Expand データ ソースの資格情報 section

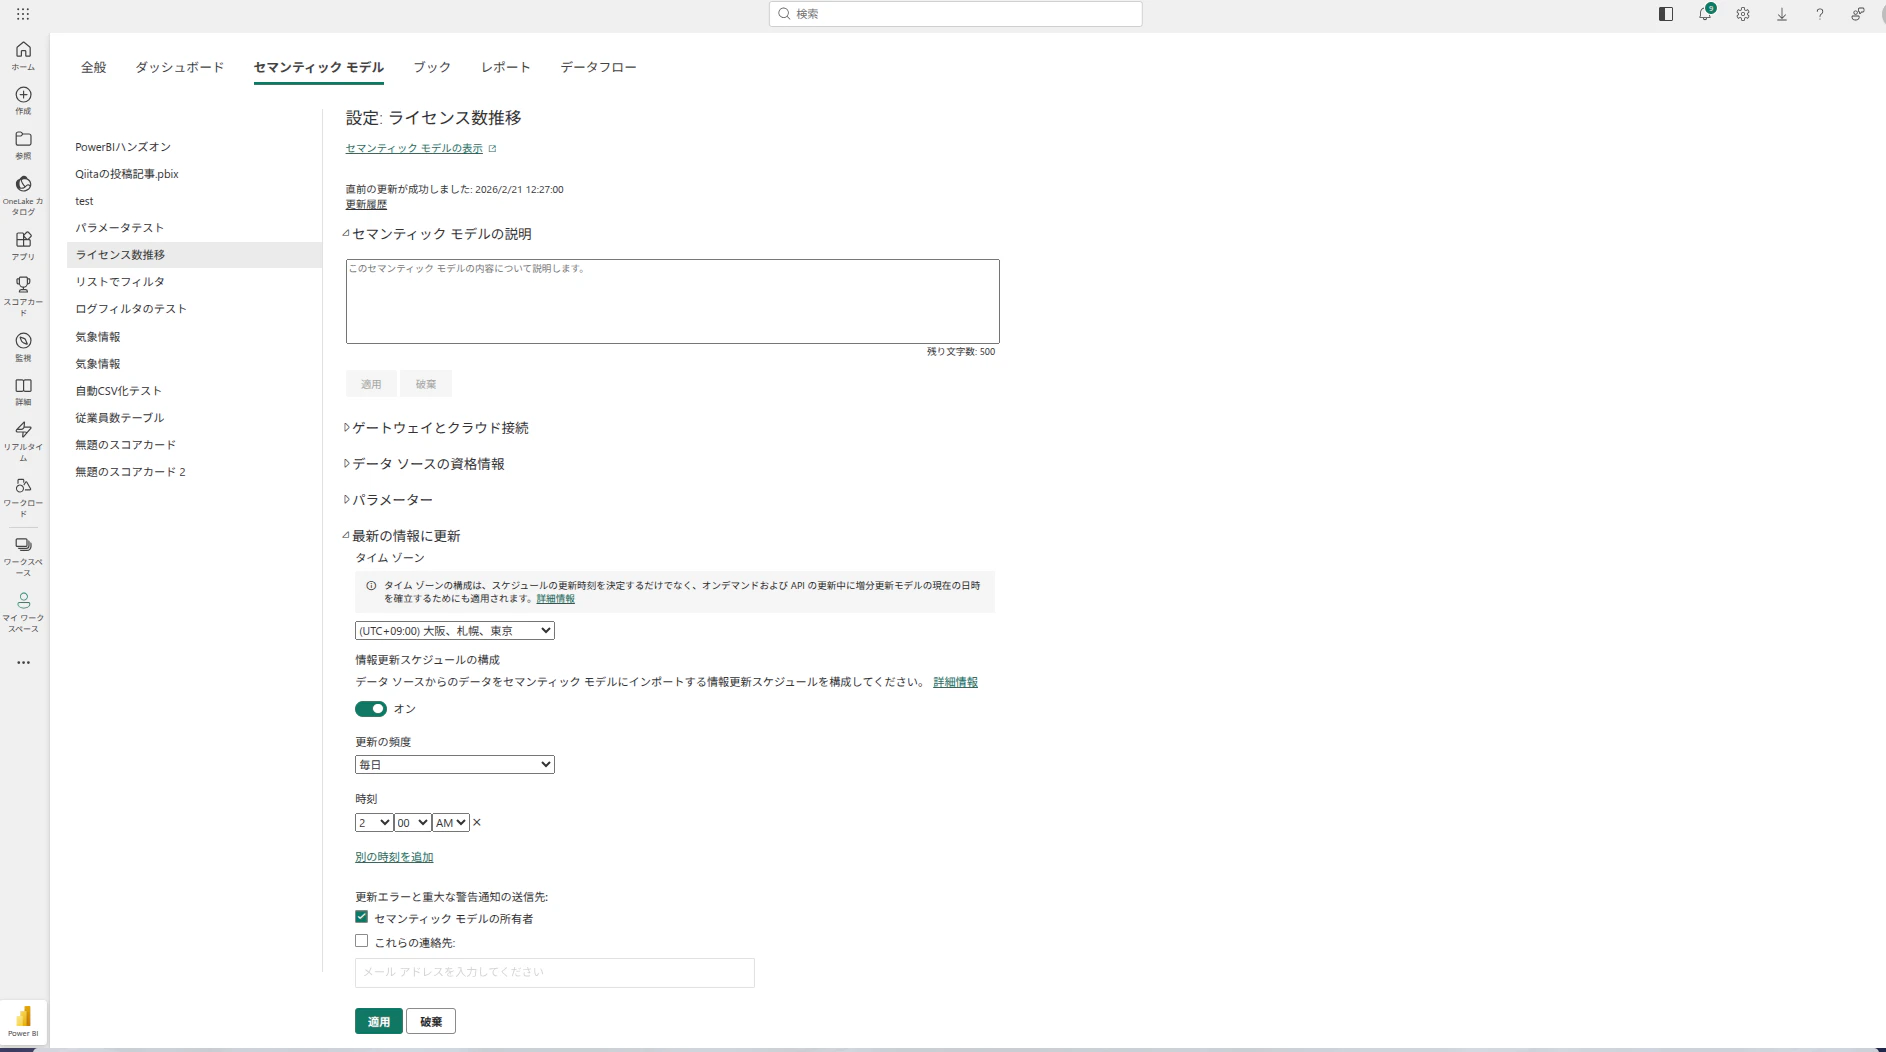[x=424, y=464]
